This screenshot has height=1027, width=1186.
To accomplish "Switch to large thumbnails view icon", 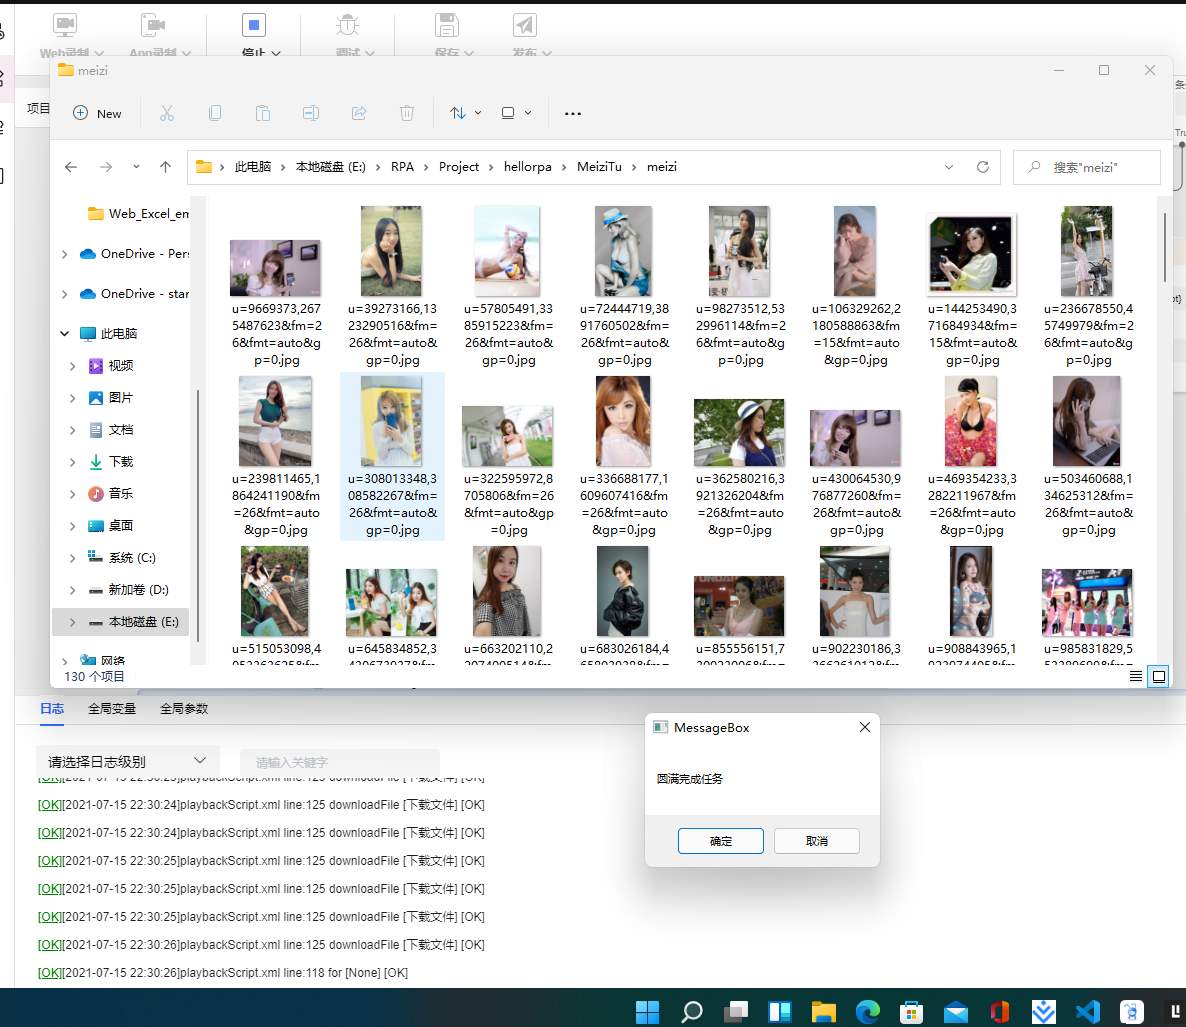I will click(1159, 676).
